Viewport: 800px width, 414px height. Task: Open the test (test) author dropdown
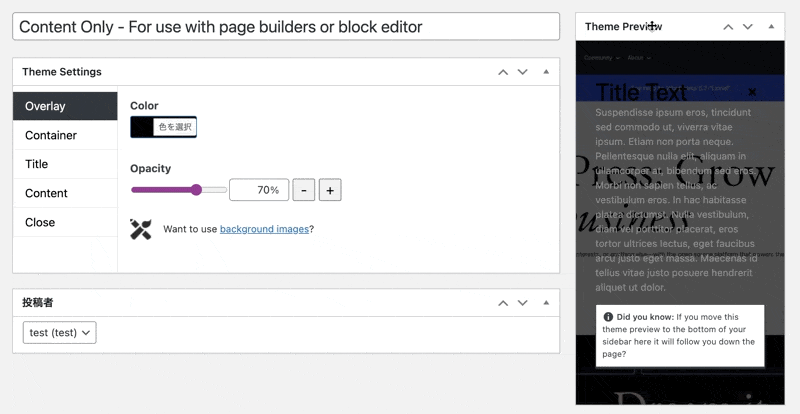(60, 333)
